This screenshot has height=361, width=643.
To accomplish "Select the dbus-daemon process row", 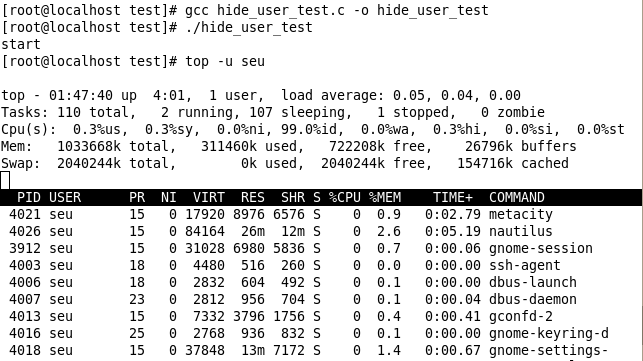I will pyautogui.click(x=322, y=299).
